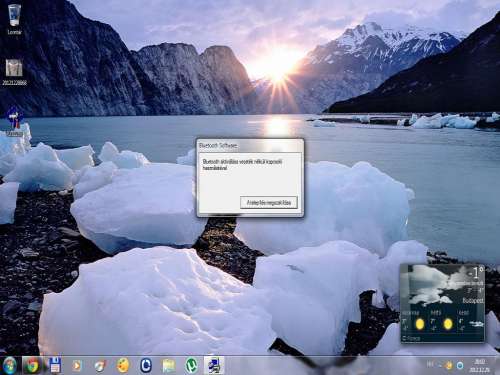Click the blue floppy disk taskbar icon
This screenshot has width=500, height=375.
[x=55, y=365]
